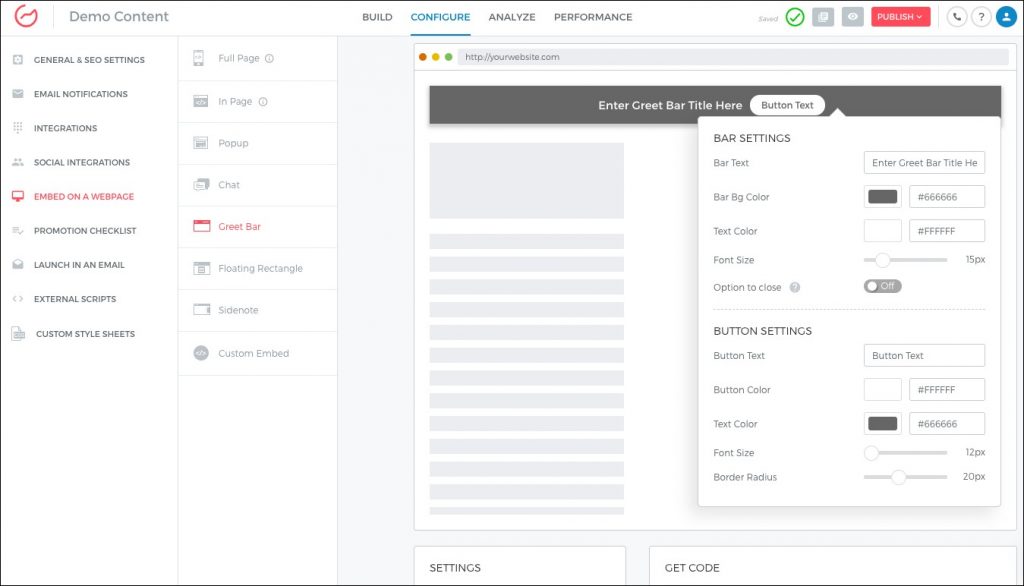1024x586 pixels.
Task: Switch to the Analyze tab
Action: [x=511, y=17]
